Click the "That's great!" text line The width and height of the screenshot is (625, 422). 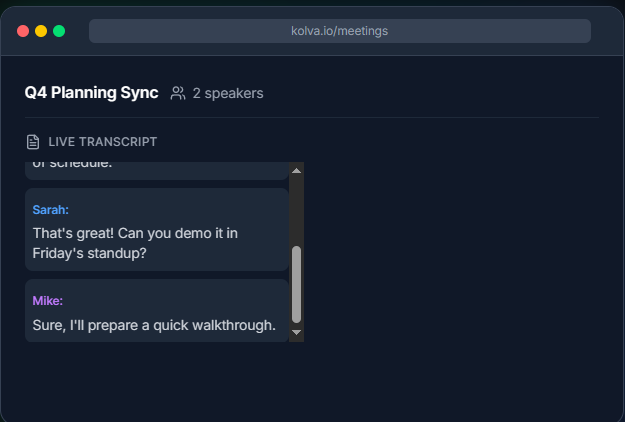click(x=135, y=233)
